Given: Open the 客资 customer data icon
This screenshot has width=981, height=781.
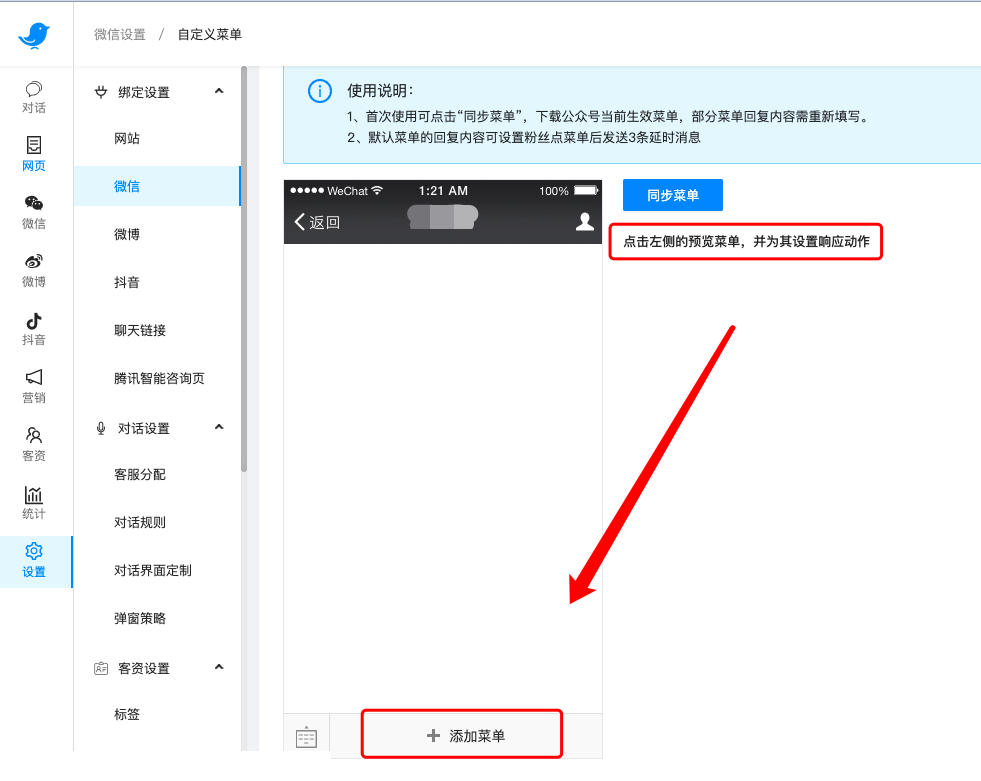Looking at the screenshot, I should pyautogui.click(x=34, y=445).
